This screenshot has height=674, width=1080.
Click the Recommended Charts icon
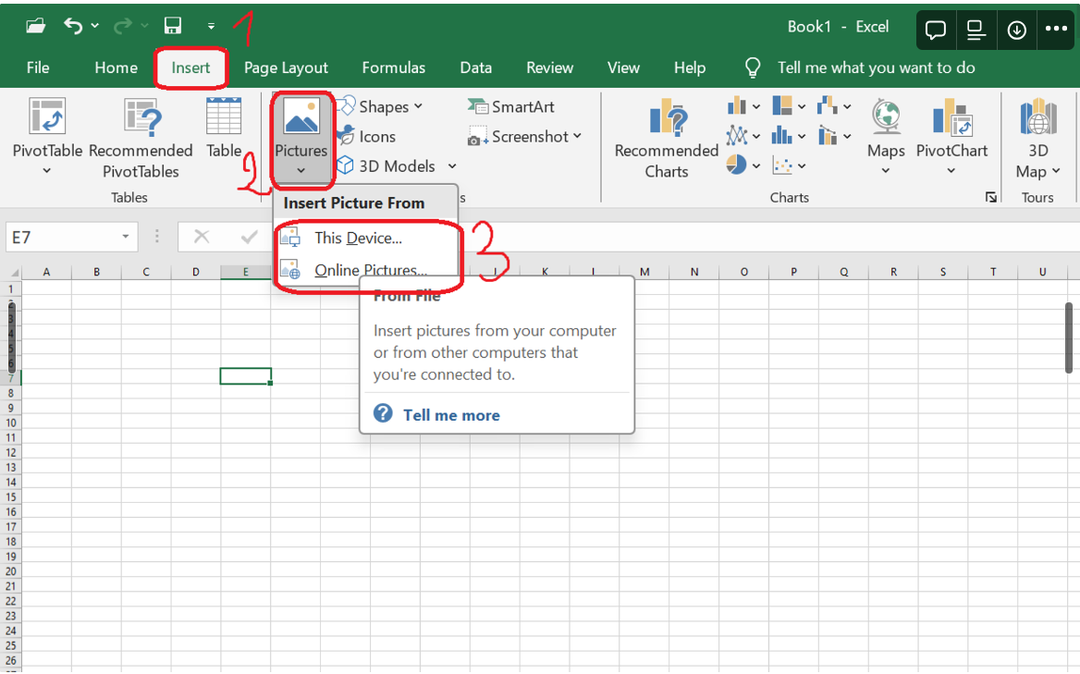[x=666, y=118]
